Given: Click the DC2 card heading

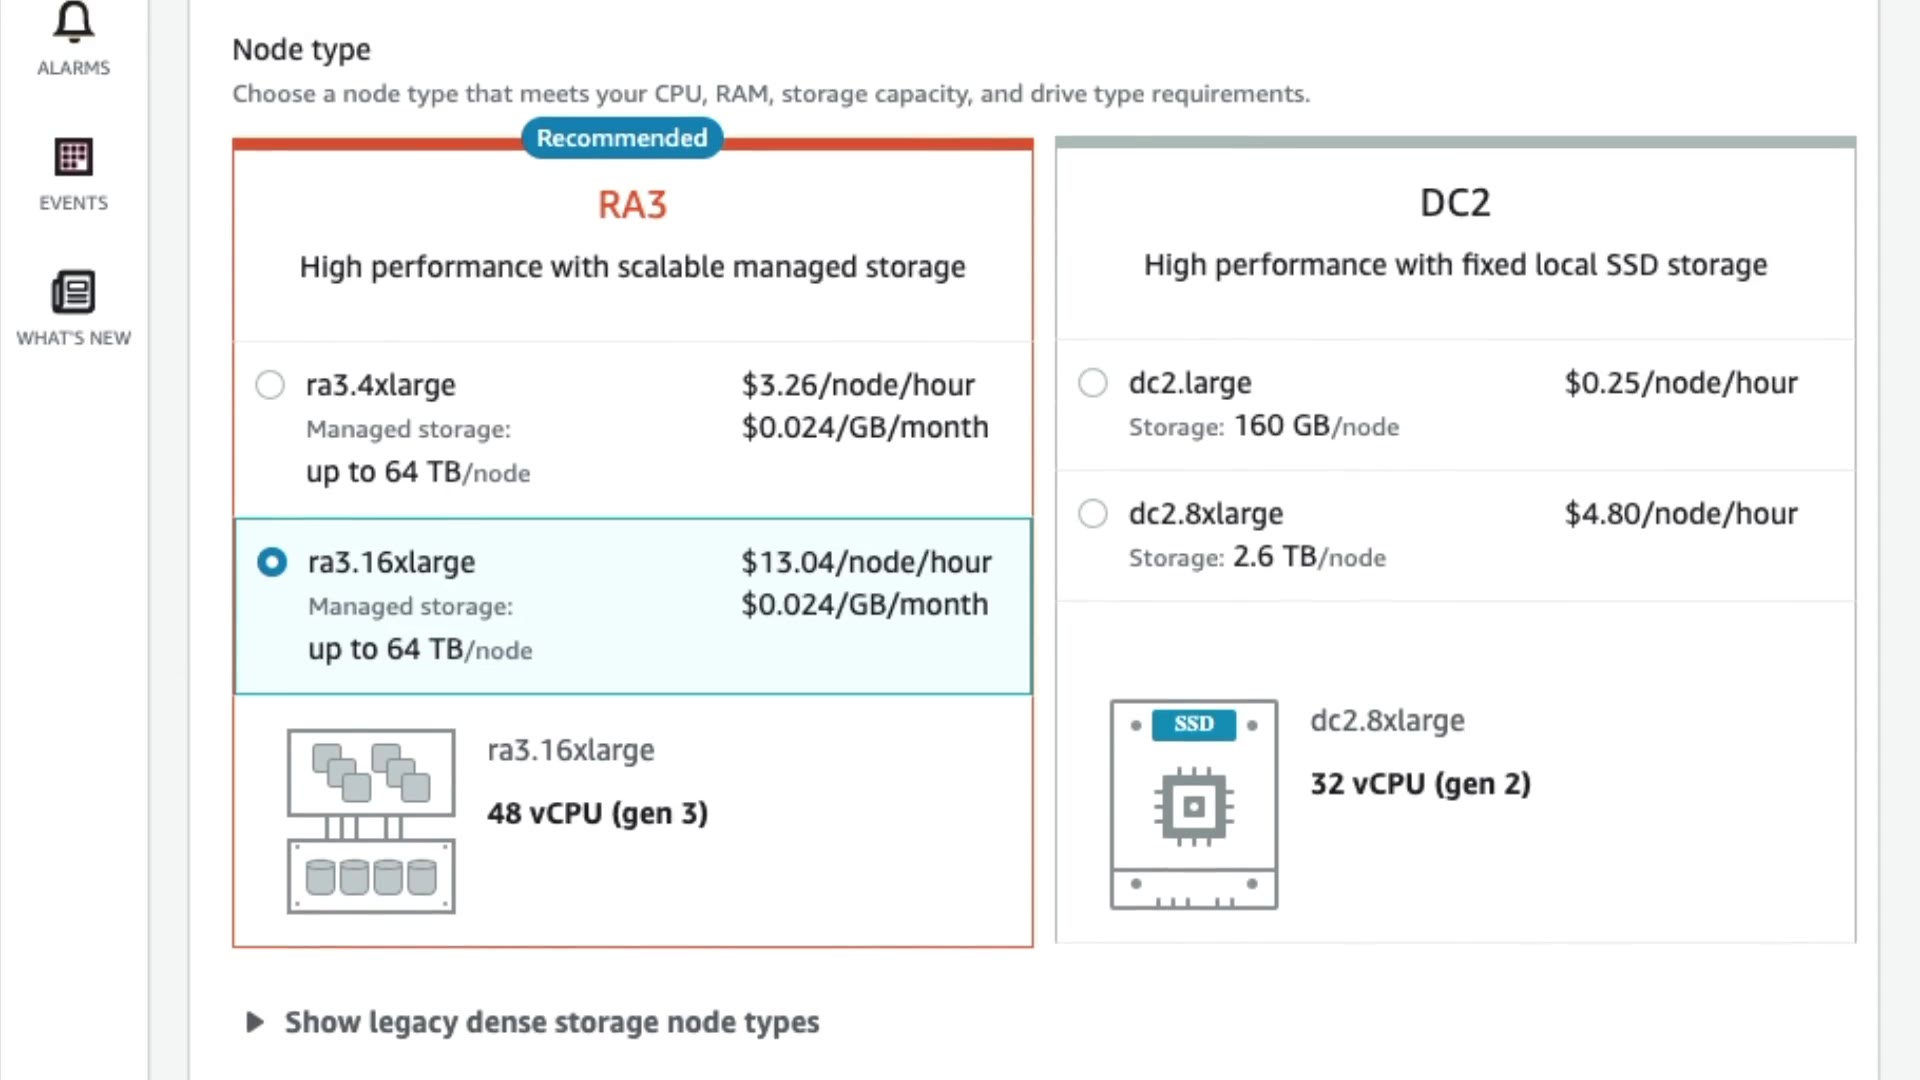Looking at the screenshot, I should (1455, 203).
